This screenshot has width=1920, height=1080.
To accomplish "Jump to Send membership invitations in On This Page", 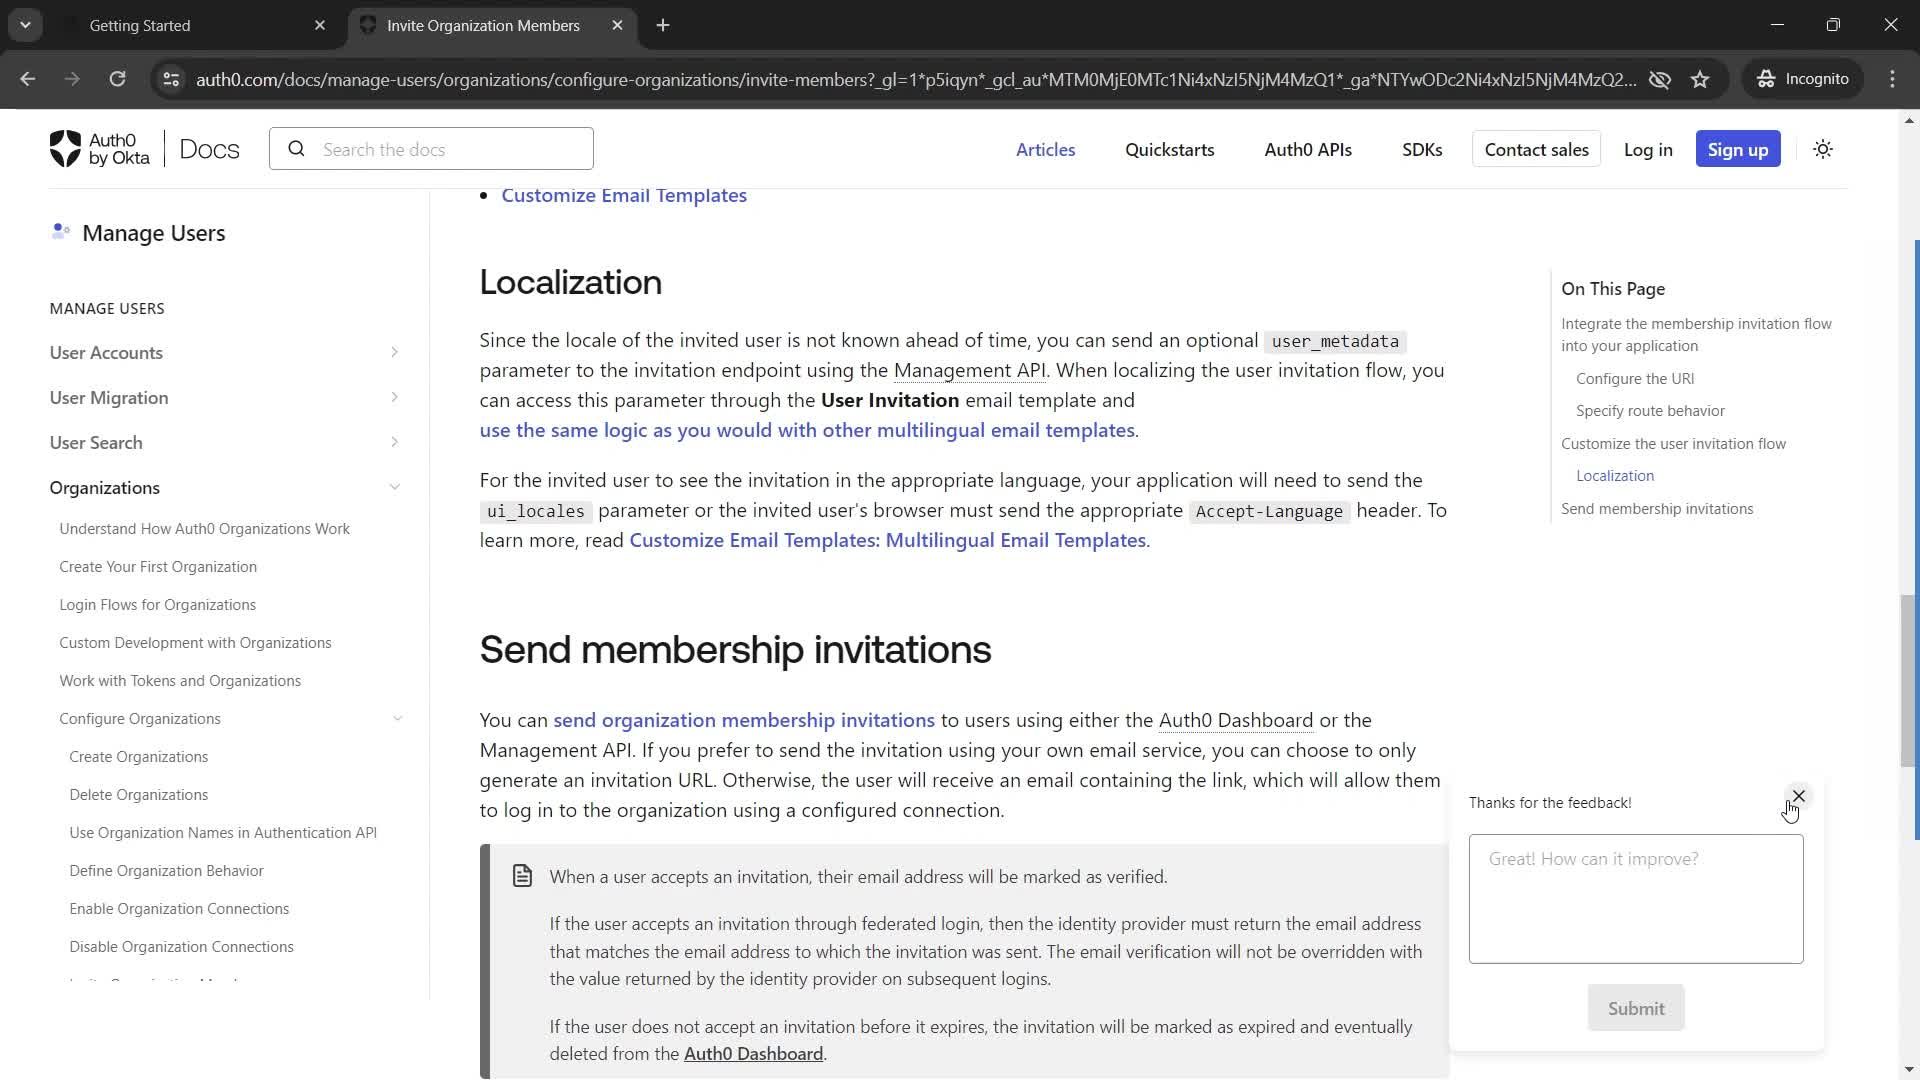I will (1657, 508).
